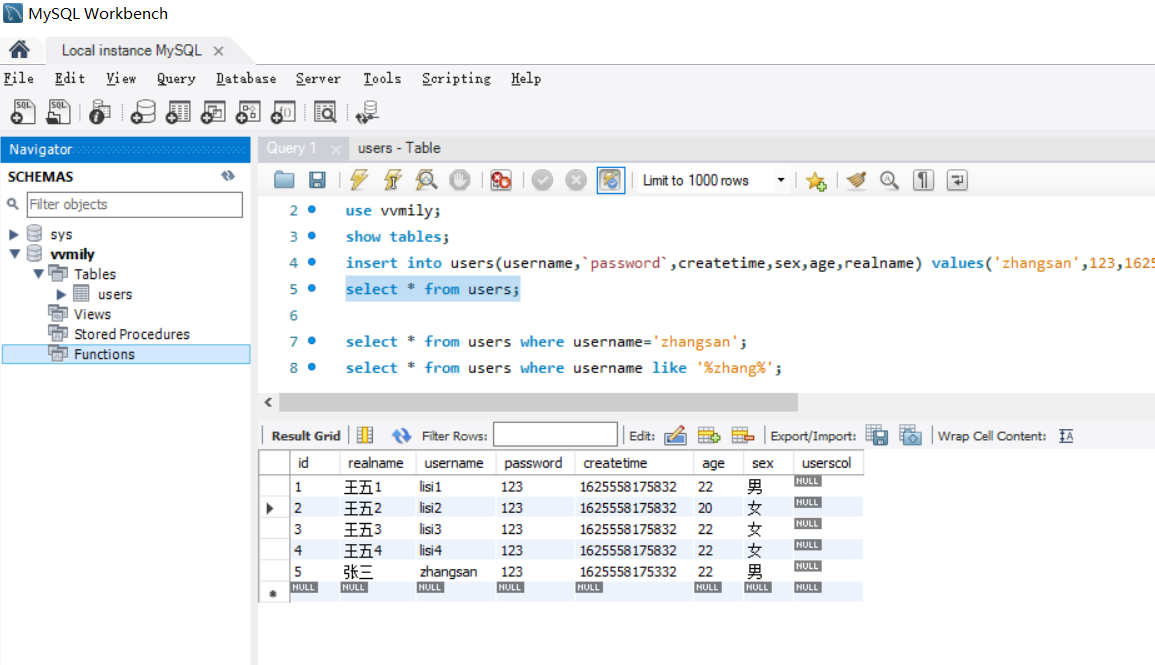Sort by the realname column header

tap(377, 463)
